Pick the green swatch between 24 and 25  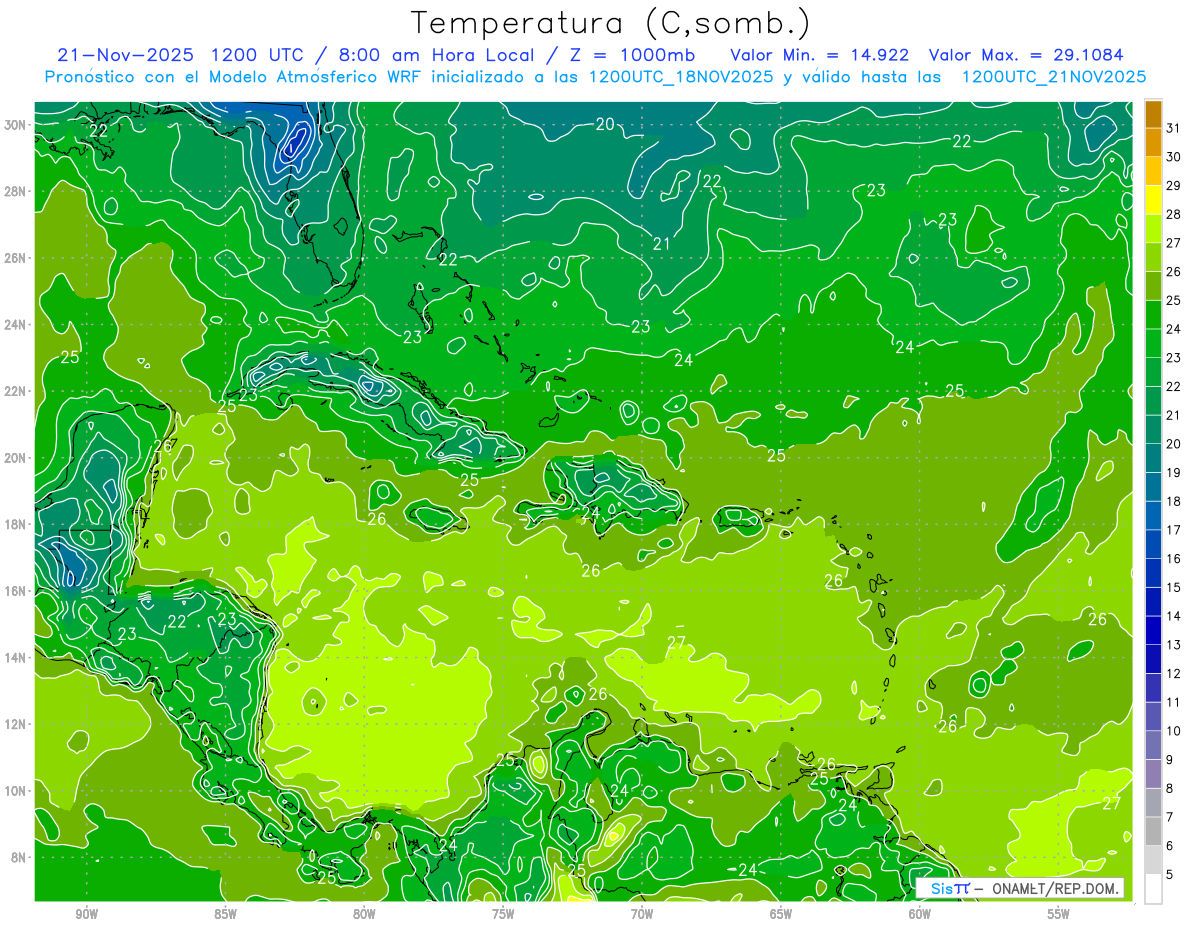tap(1153, 315)
